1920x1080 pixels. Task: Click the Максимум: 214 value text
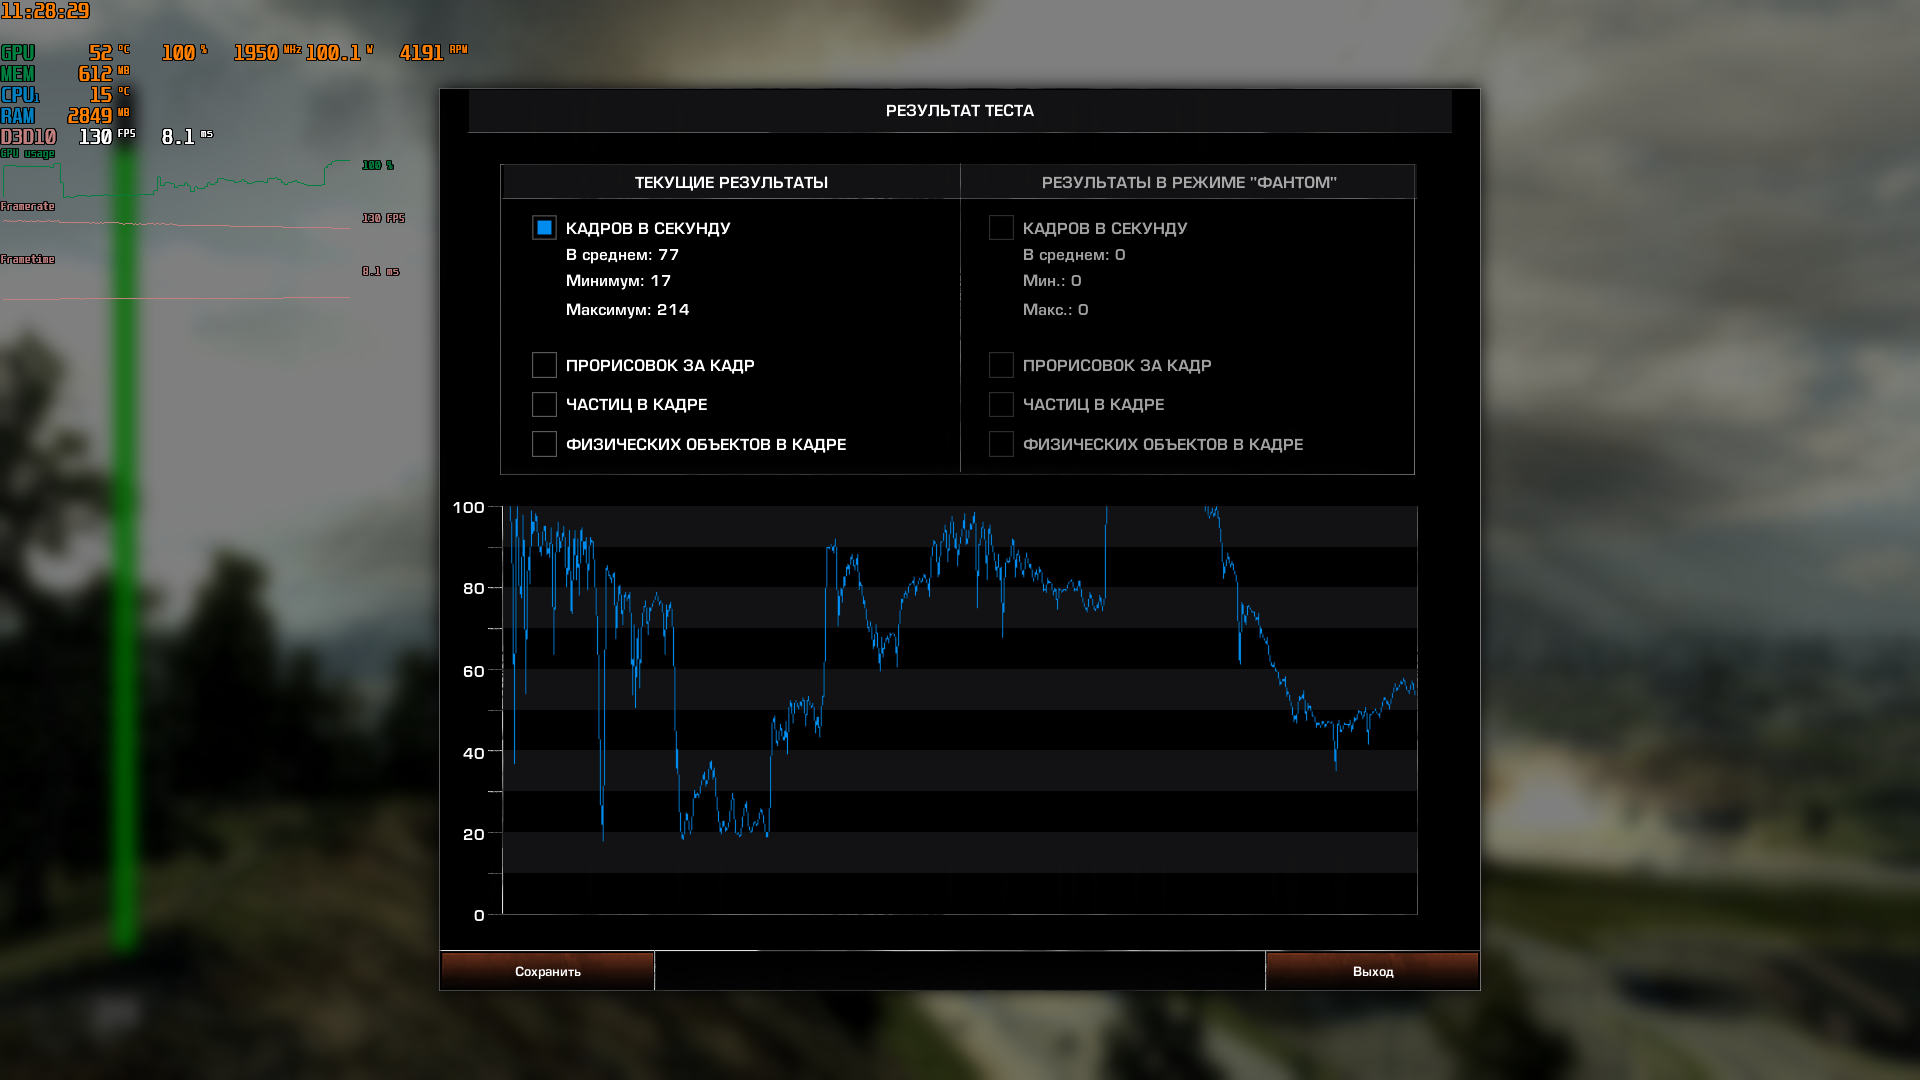pyautogui.click(x=627, y=310)
